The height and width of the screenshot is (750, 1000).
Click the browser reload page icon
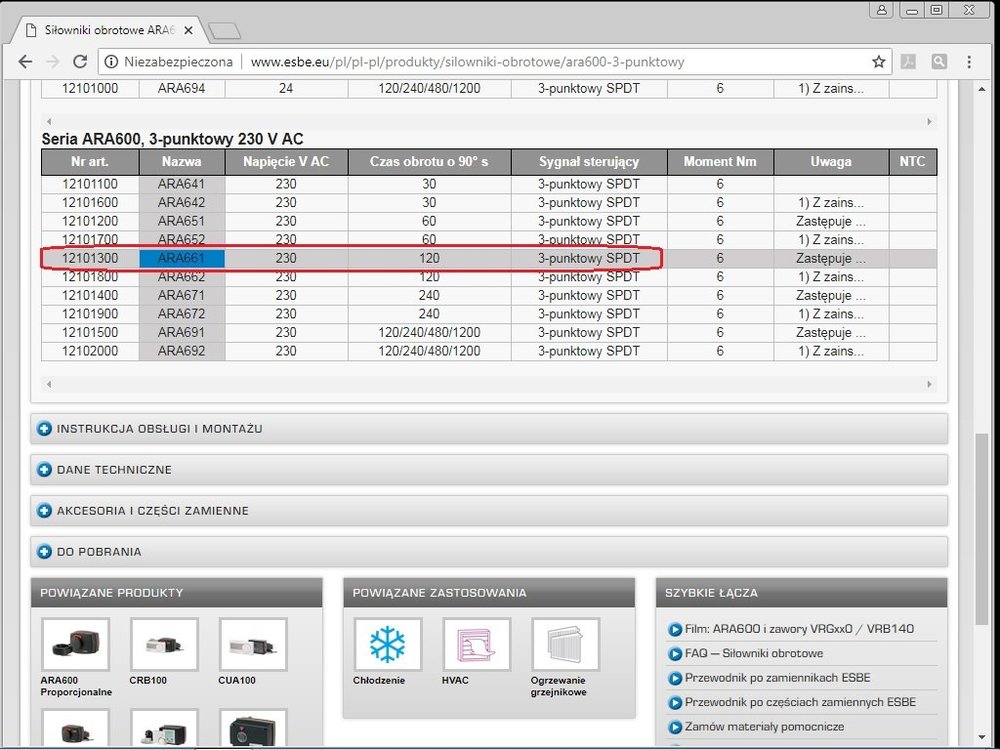click(x=80, y=62)
